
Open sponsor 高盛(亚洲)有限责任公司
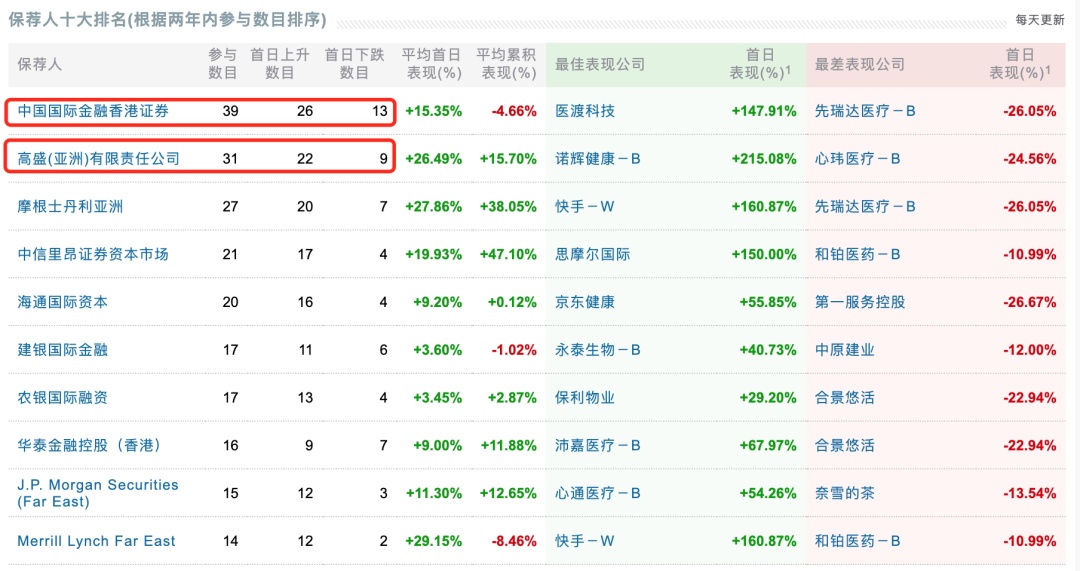98,158
